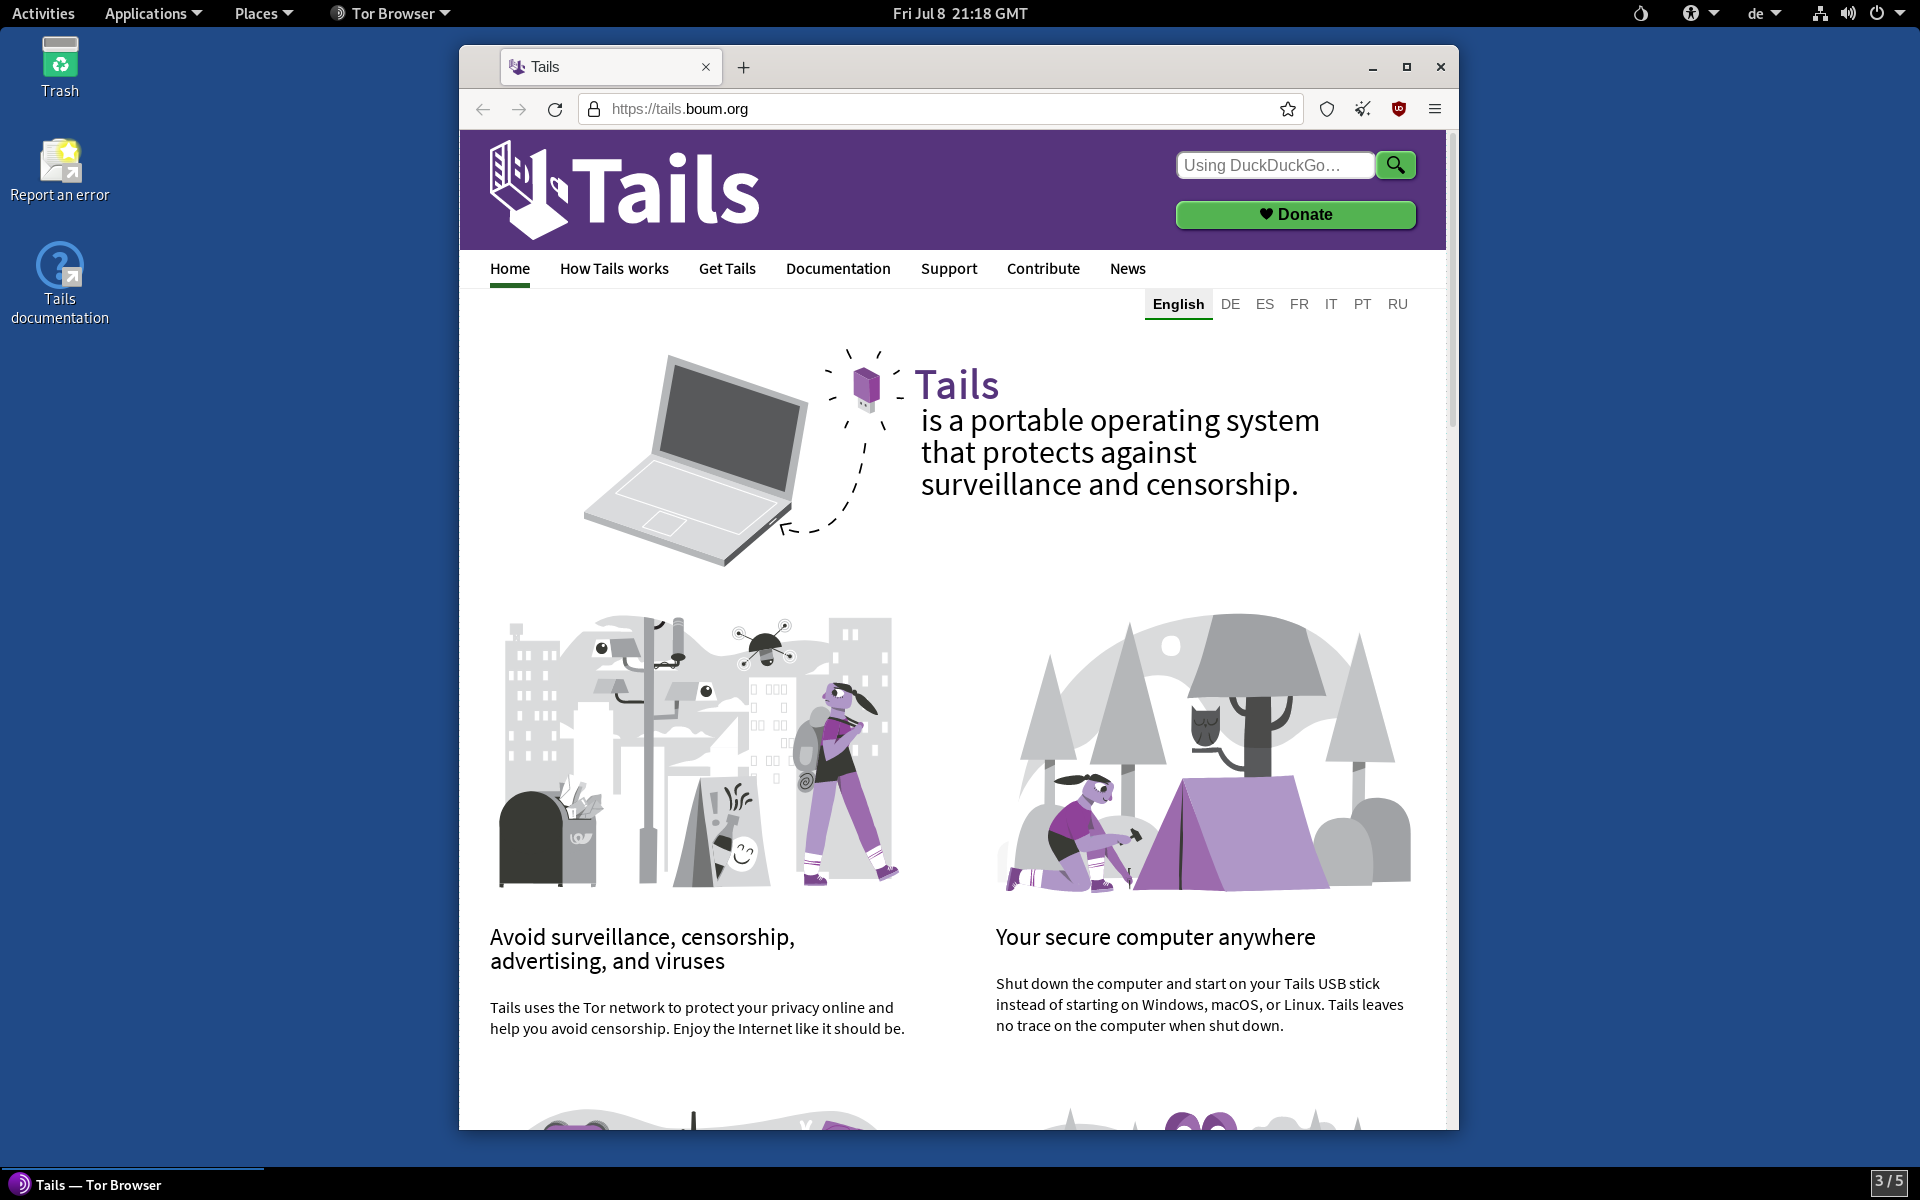1920x1200 pixels.
Task: Open the Trash desktop icon
Action: (60, 66)
